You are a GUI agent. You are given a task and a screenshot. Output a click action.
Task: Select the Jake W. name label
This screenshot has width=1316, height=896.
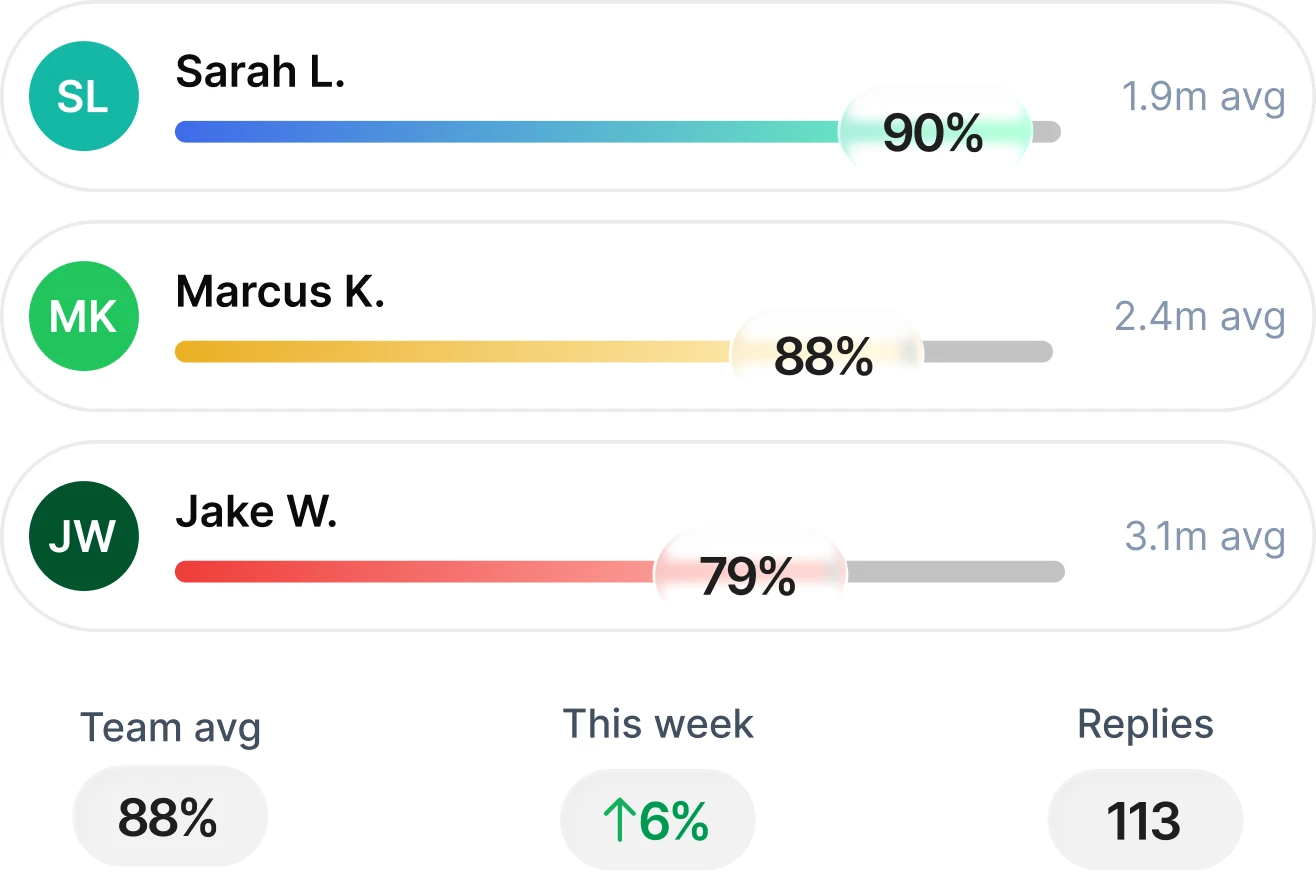[257, 512]
